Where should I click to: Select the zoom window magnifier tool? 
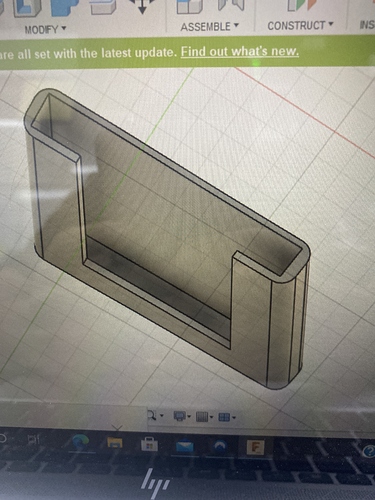pyautogui.click(x=155, y=415)
